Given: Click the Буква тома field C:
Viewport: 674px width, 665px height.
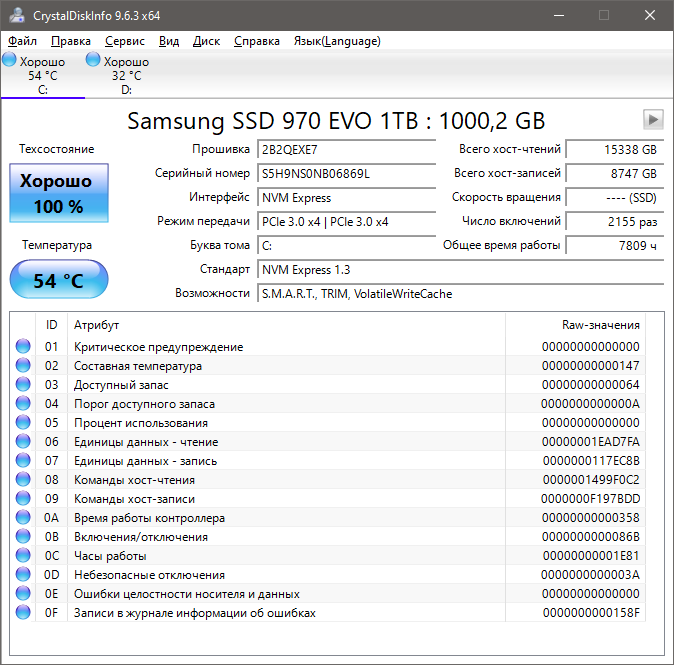Looking at the screenshot, I should click(x=346, y=246).
